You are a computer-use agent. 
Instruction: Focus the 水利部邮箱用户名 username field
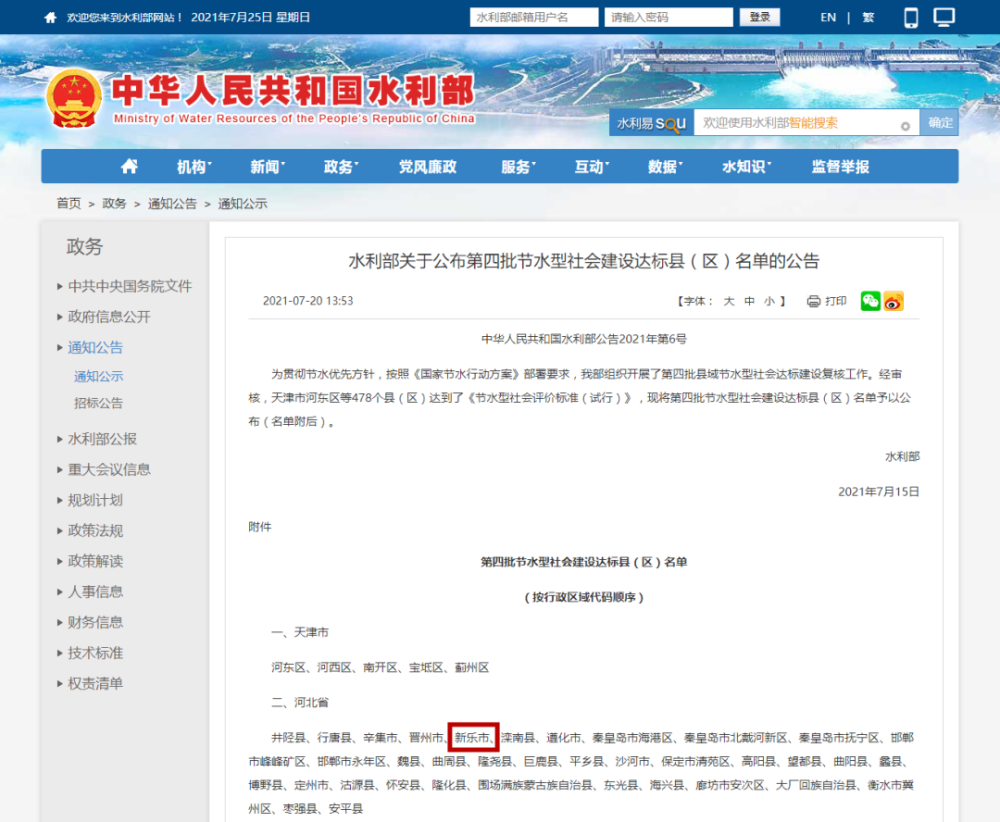point(534,17)
